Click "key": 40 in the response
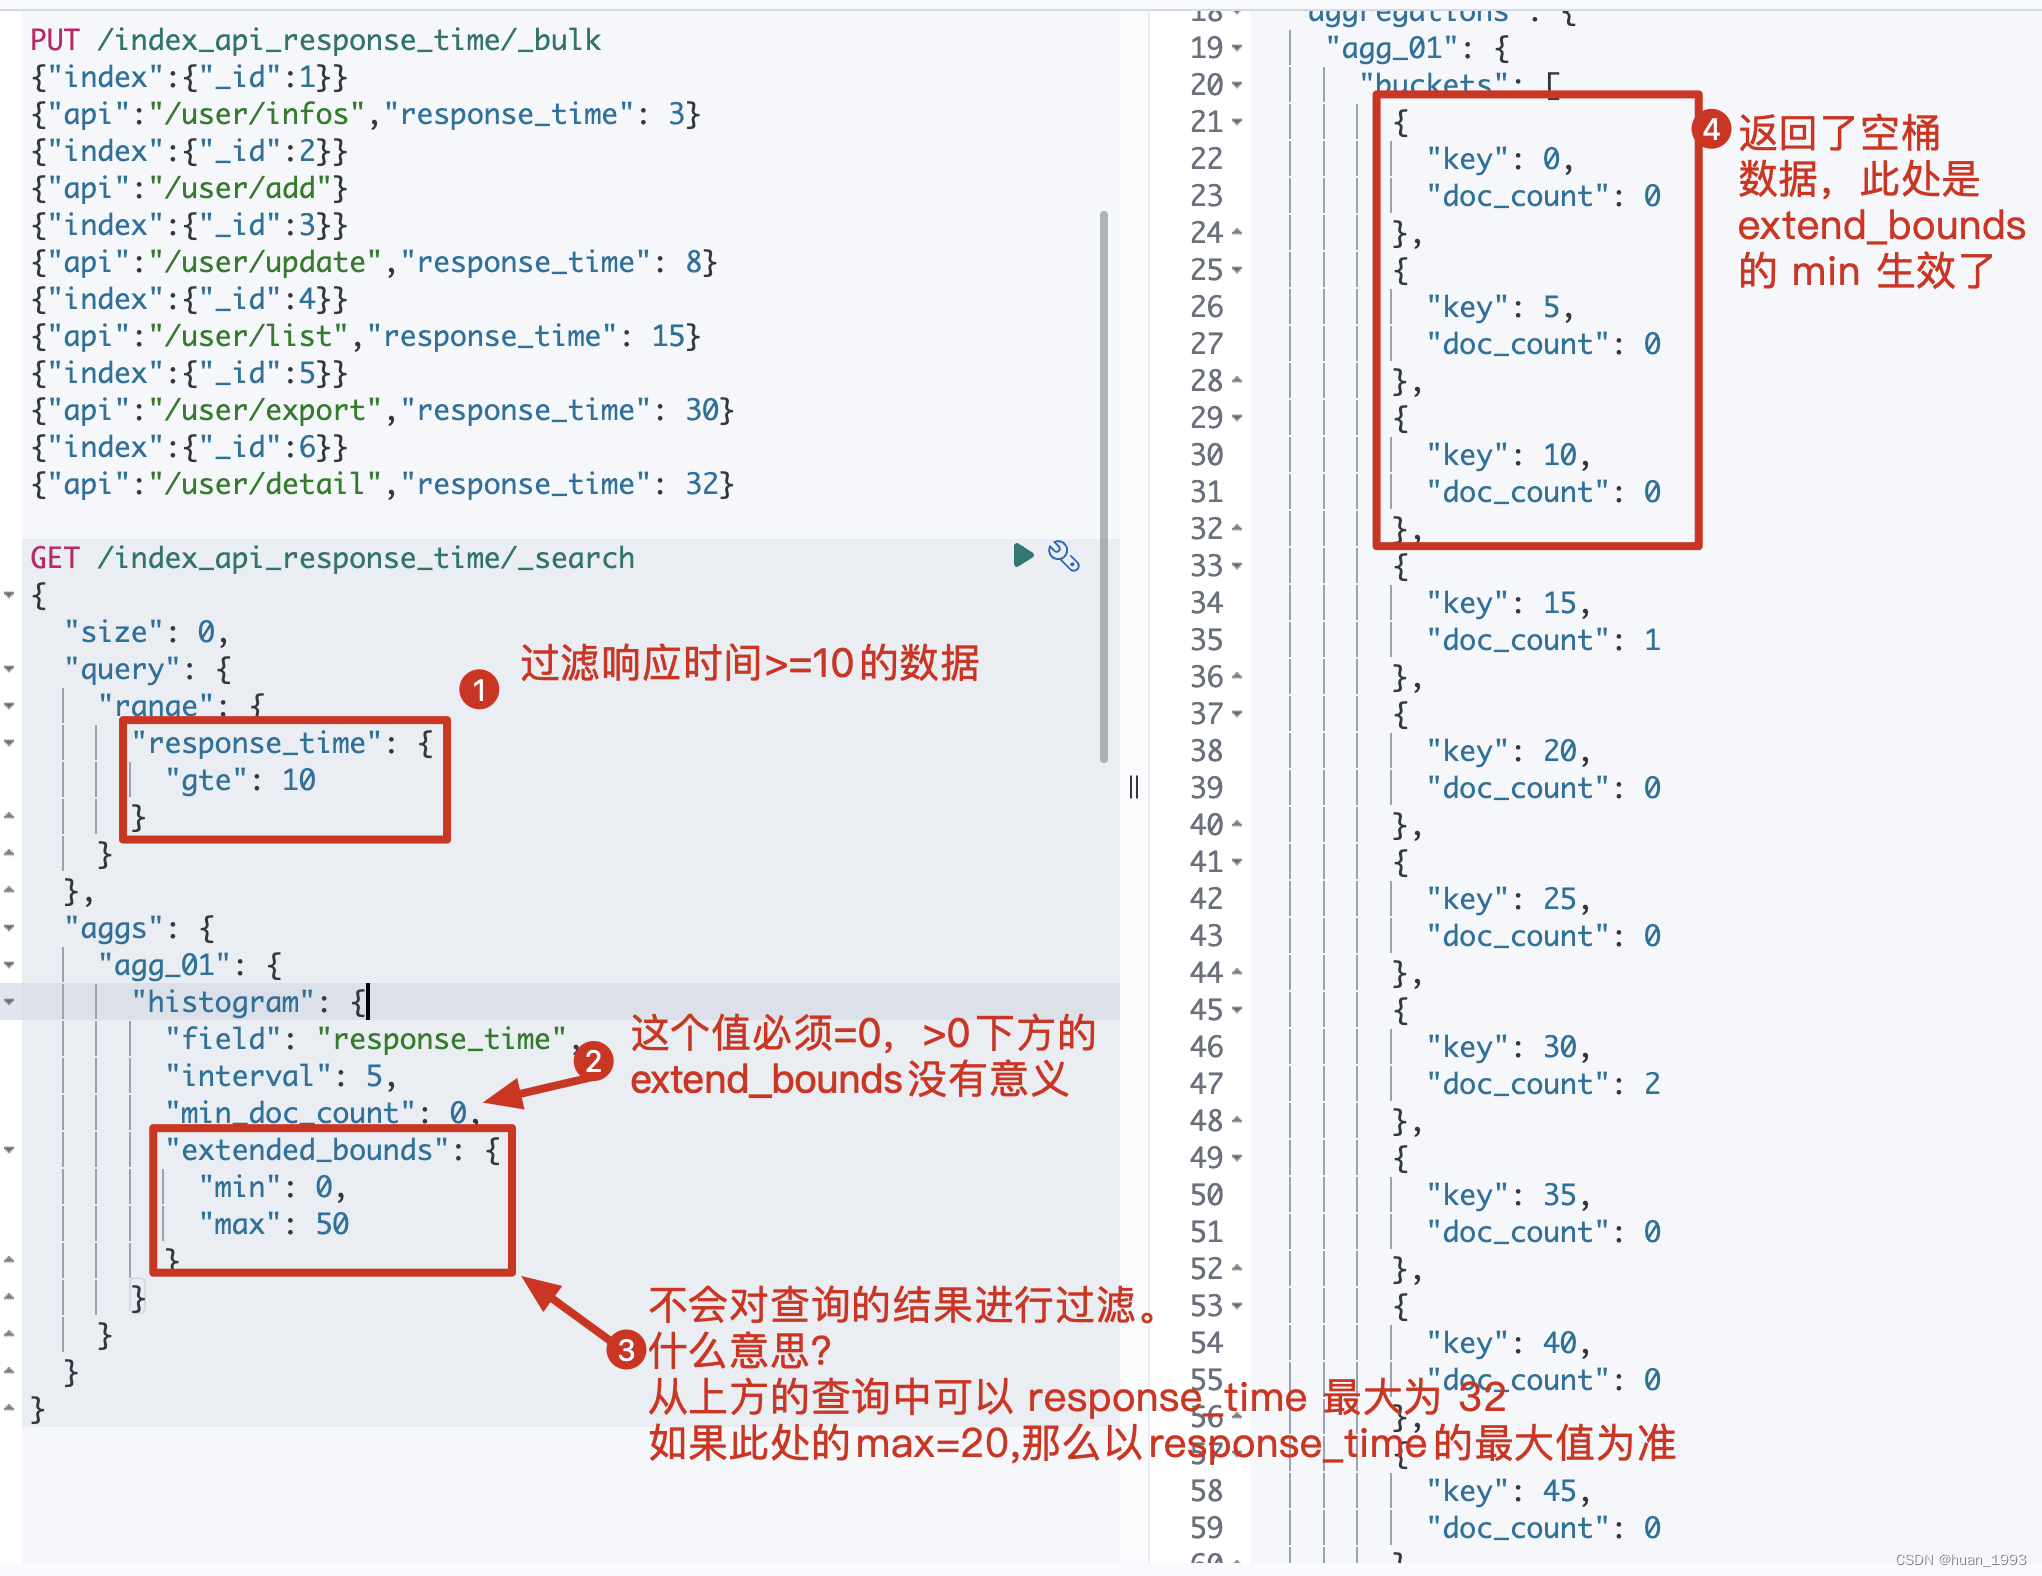 tap(1508, 1343)
